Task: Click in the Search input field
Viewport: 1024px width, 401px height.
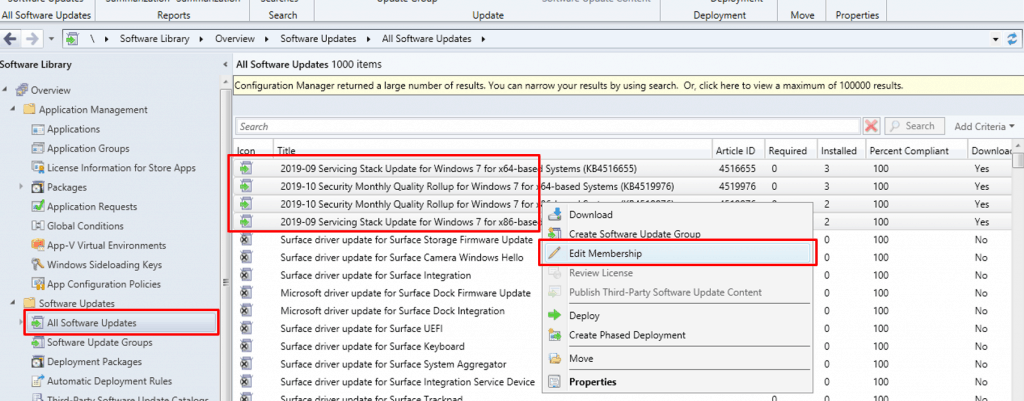Action: [547, 127]
